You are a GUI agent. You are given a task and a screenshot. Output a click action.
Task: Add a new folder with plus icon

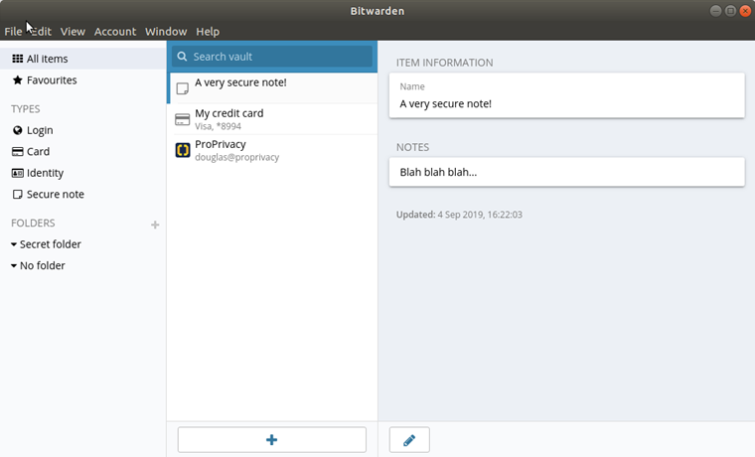click(x=155, y=225)
